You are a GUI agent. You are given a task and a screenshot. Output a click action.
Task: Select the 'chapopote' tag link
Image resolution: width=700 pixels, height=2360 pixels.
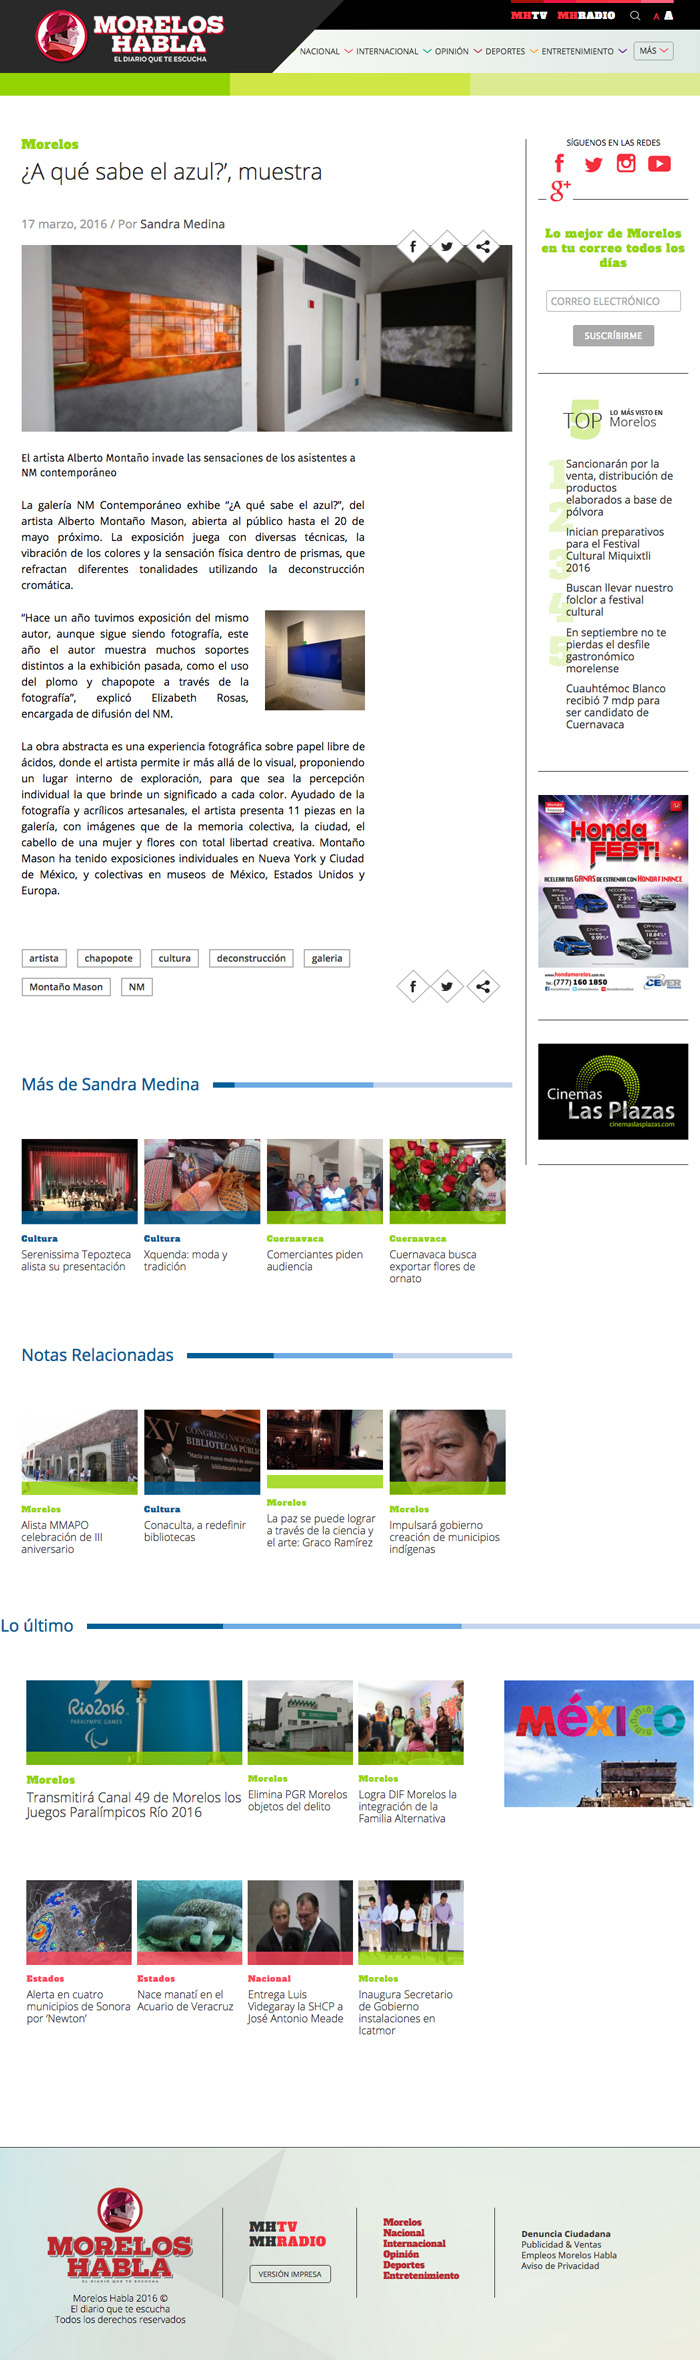click(x=108, y=958)
